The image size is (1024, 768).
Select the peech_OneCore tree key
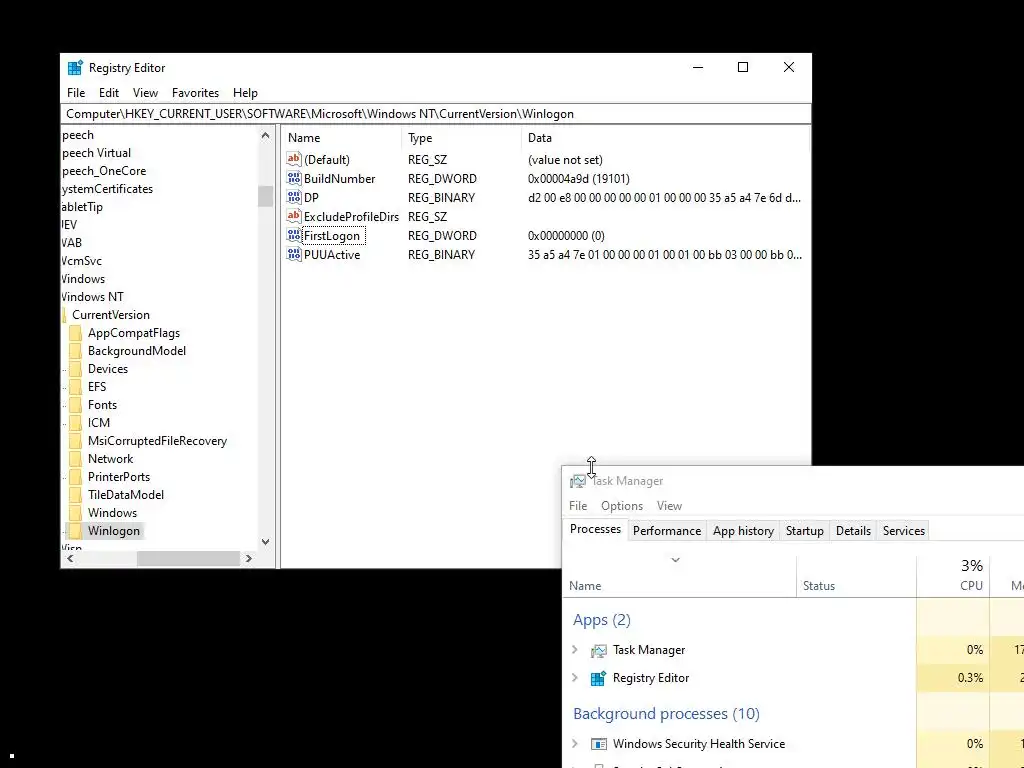tap(104, 170)
